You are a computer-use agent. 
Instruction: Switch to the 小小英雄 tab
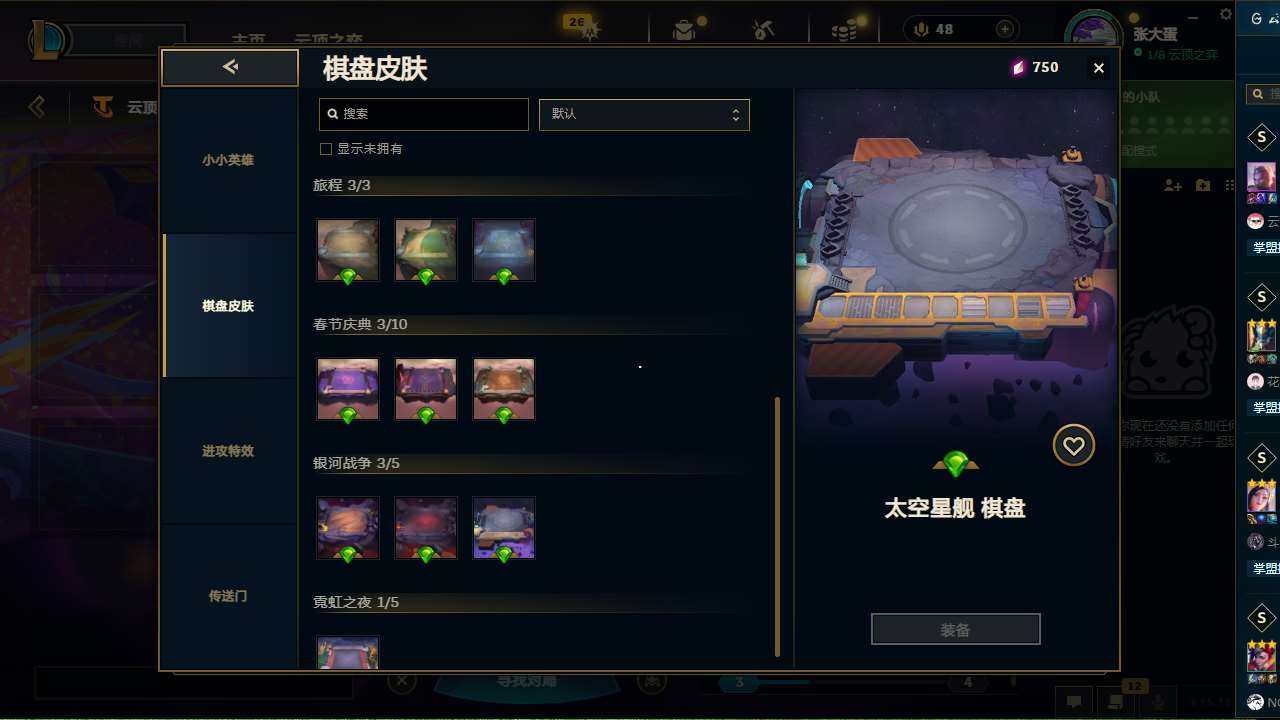tap(228, 160)
